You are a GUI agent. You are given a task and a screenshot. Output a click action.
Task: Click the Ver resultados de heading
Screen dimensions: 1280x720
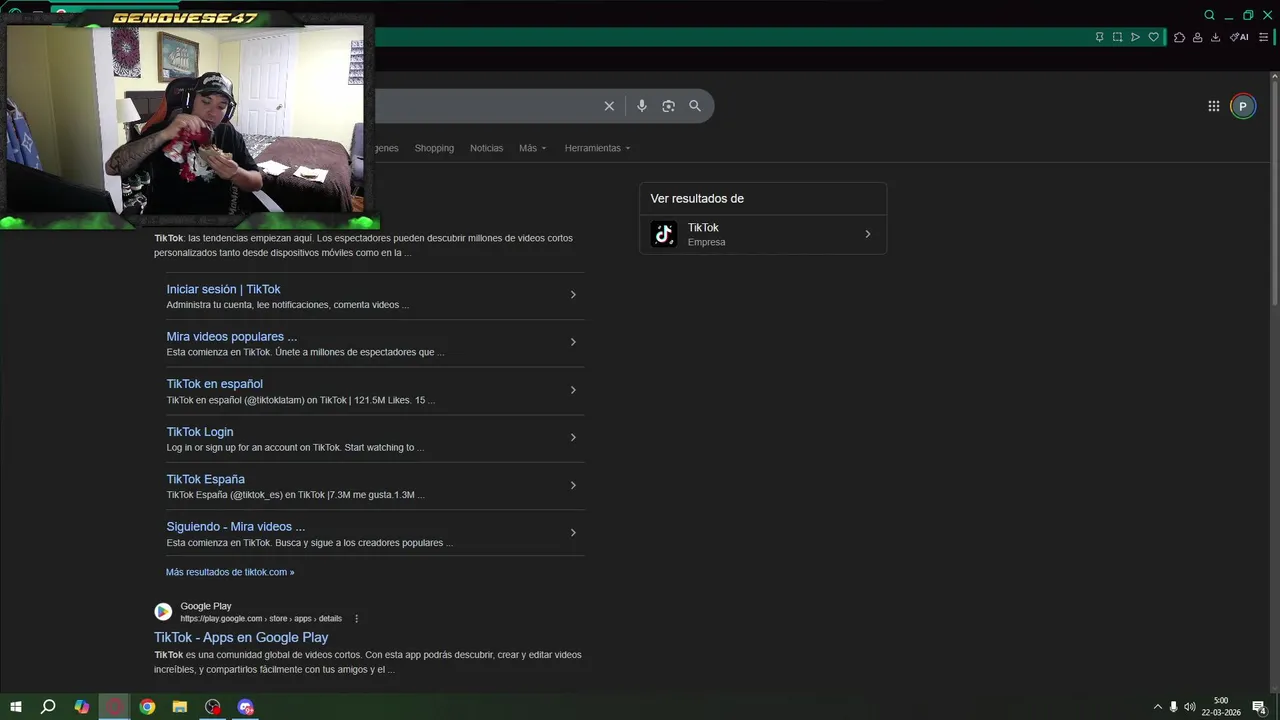697,198
